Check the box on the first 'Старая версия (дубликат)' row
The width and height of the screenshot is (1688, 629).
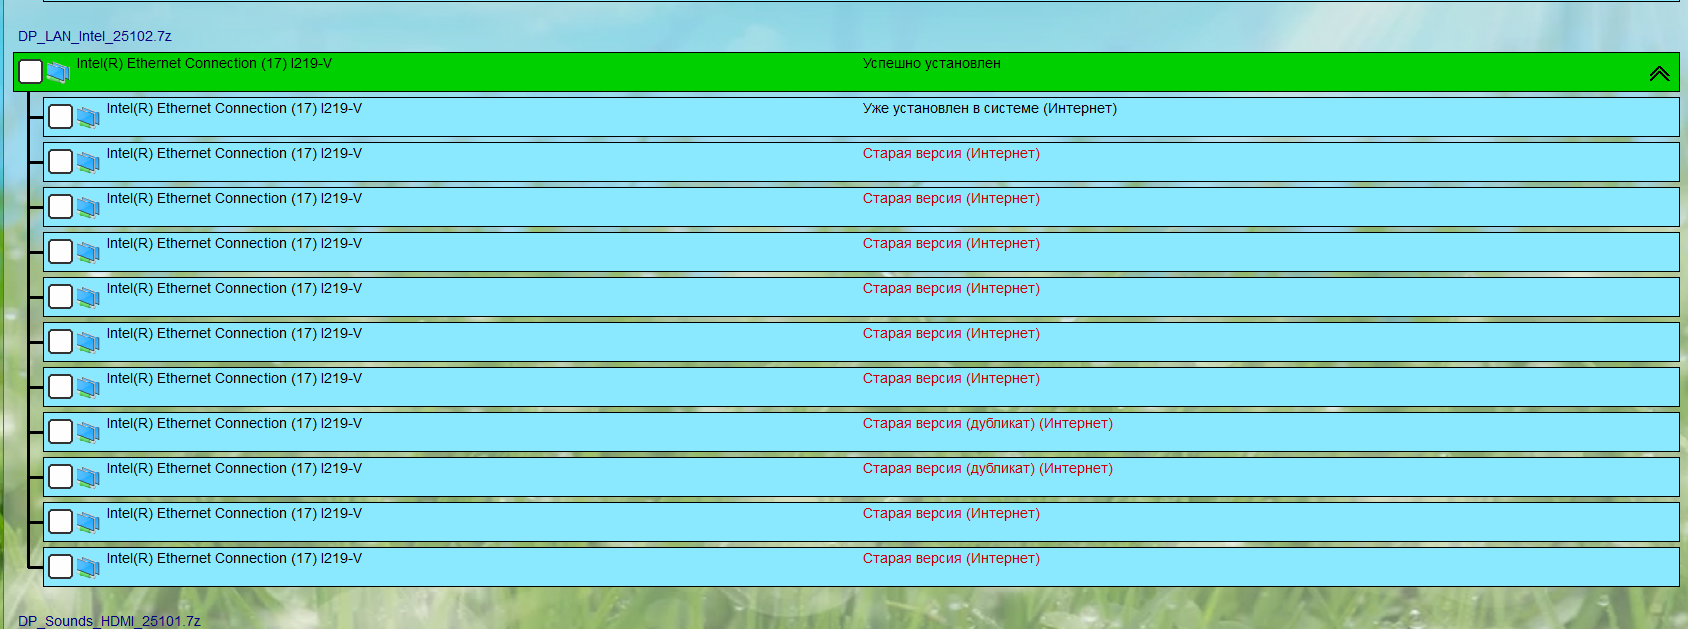pyautogui.click(x=61, y=432)
